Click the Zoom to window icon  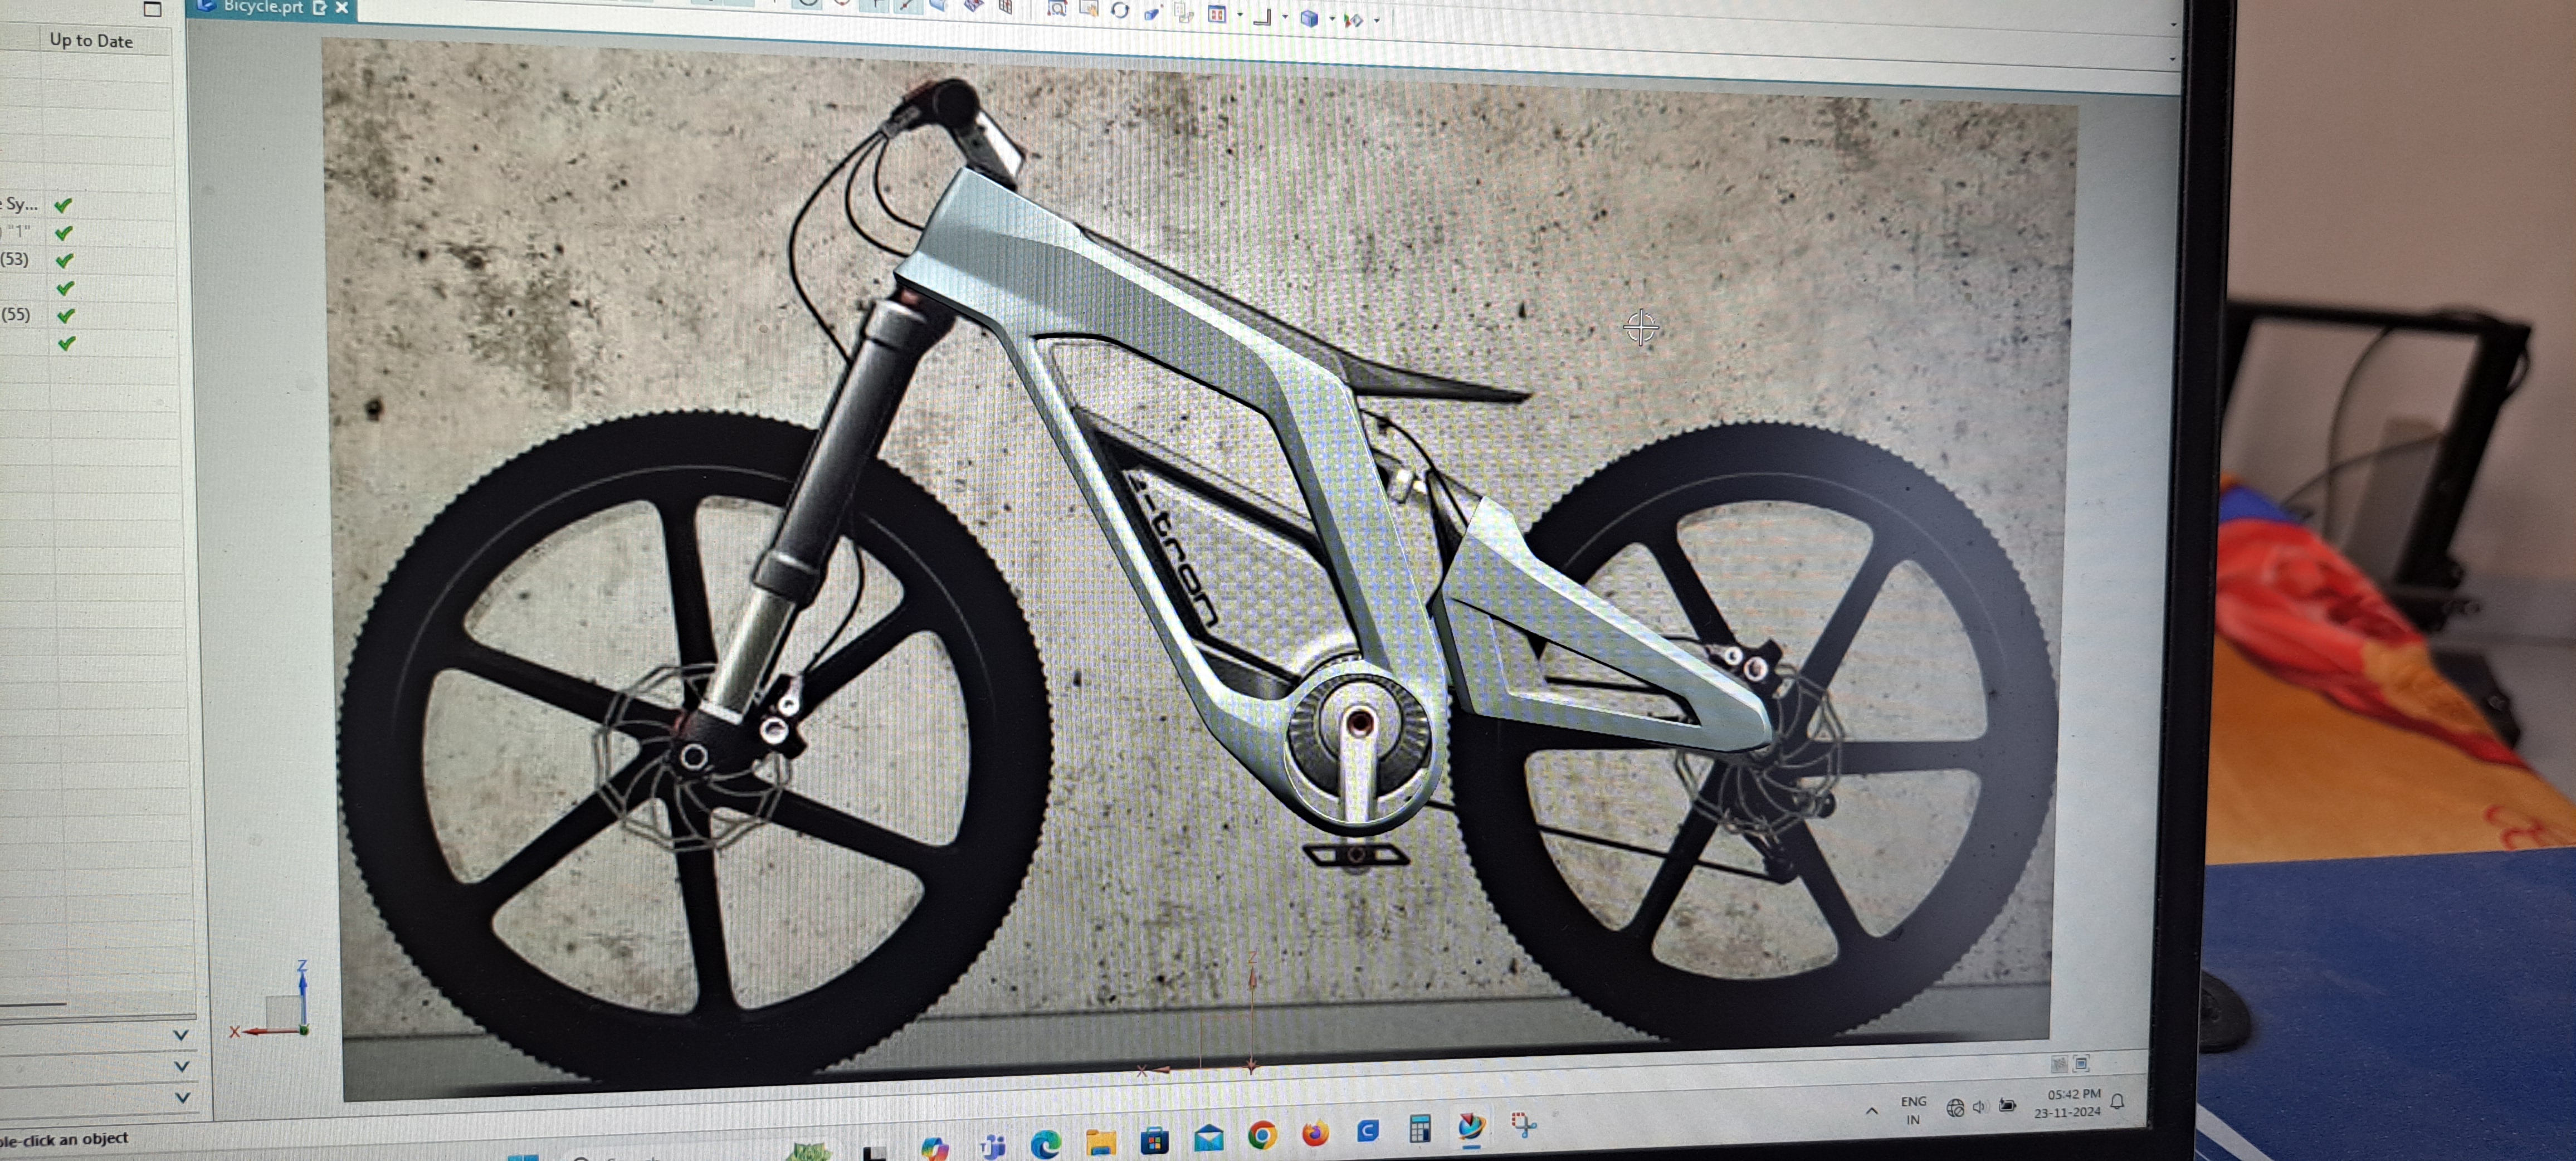click(1057, 10)
